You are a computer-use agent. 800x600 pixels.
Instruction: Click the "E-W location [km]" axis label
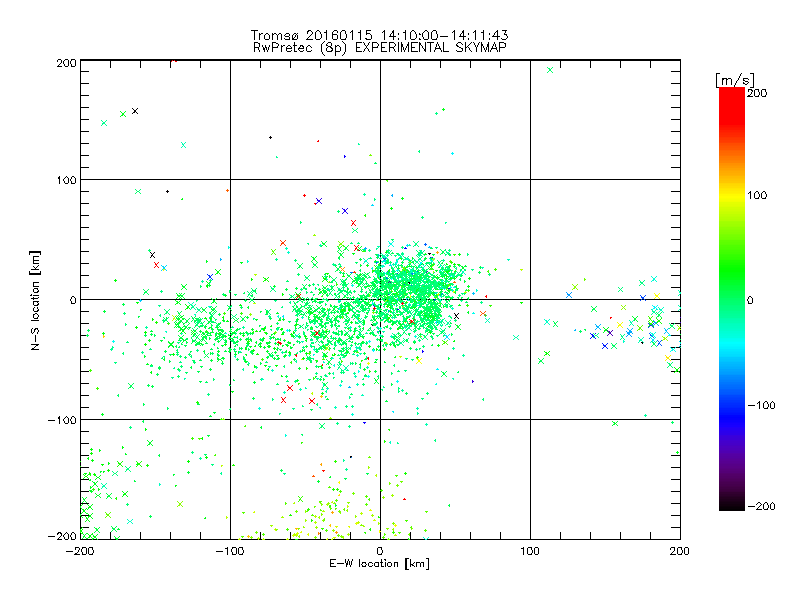point(379,564)
